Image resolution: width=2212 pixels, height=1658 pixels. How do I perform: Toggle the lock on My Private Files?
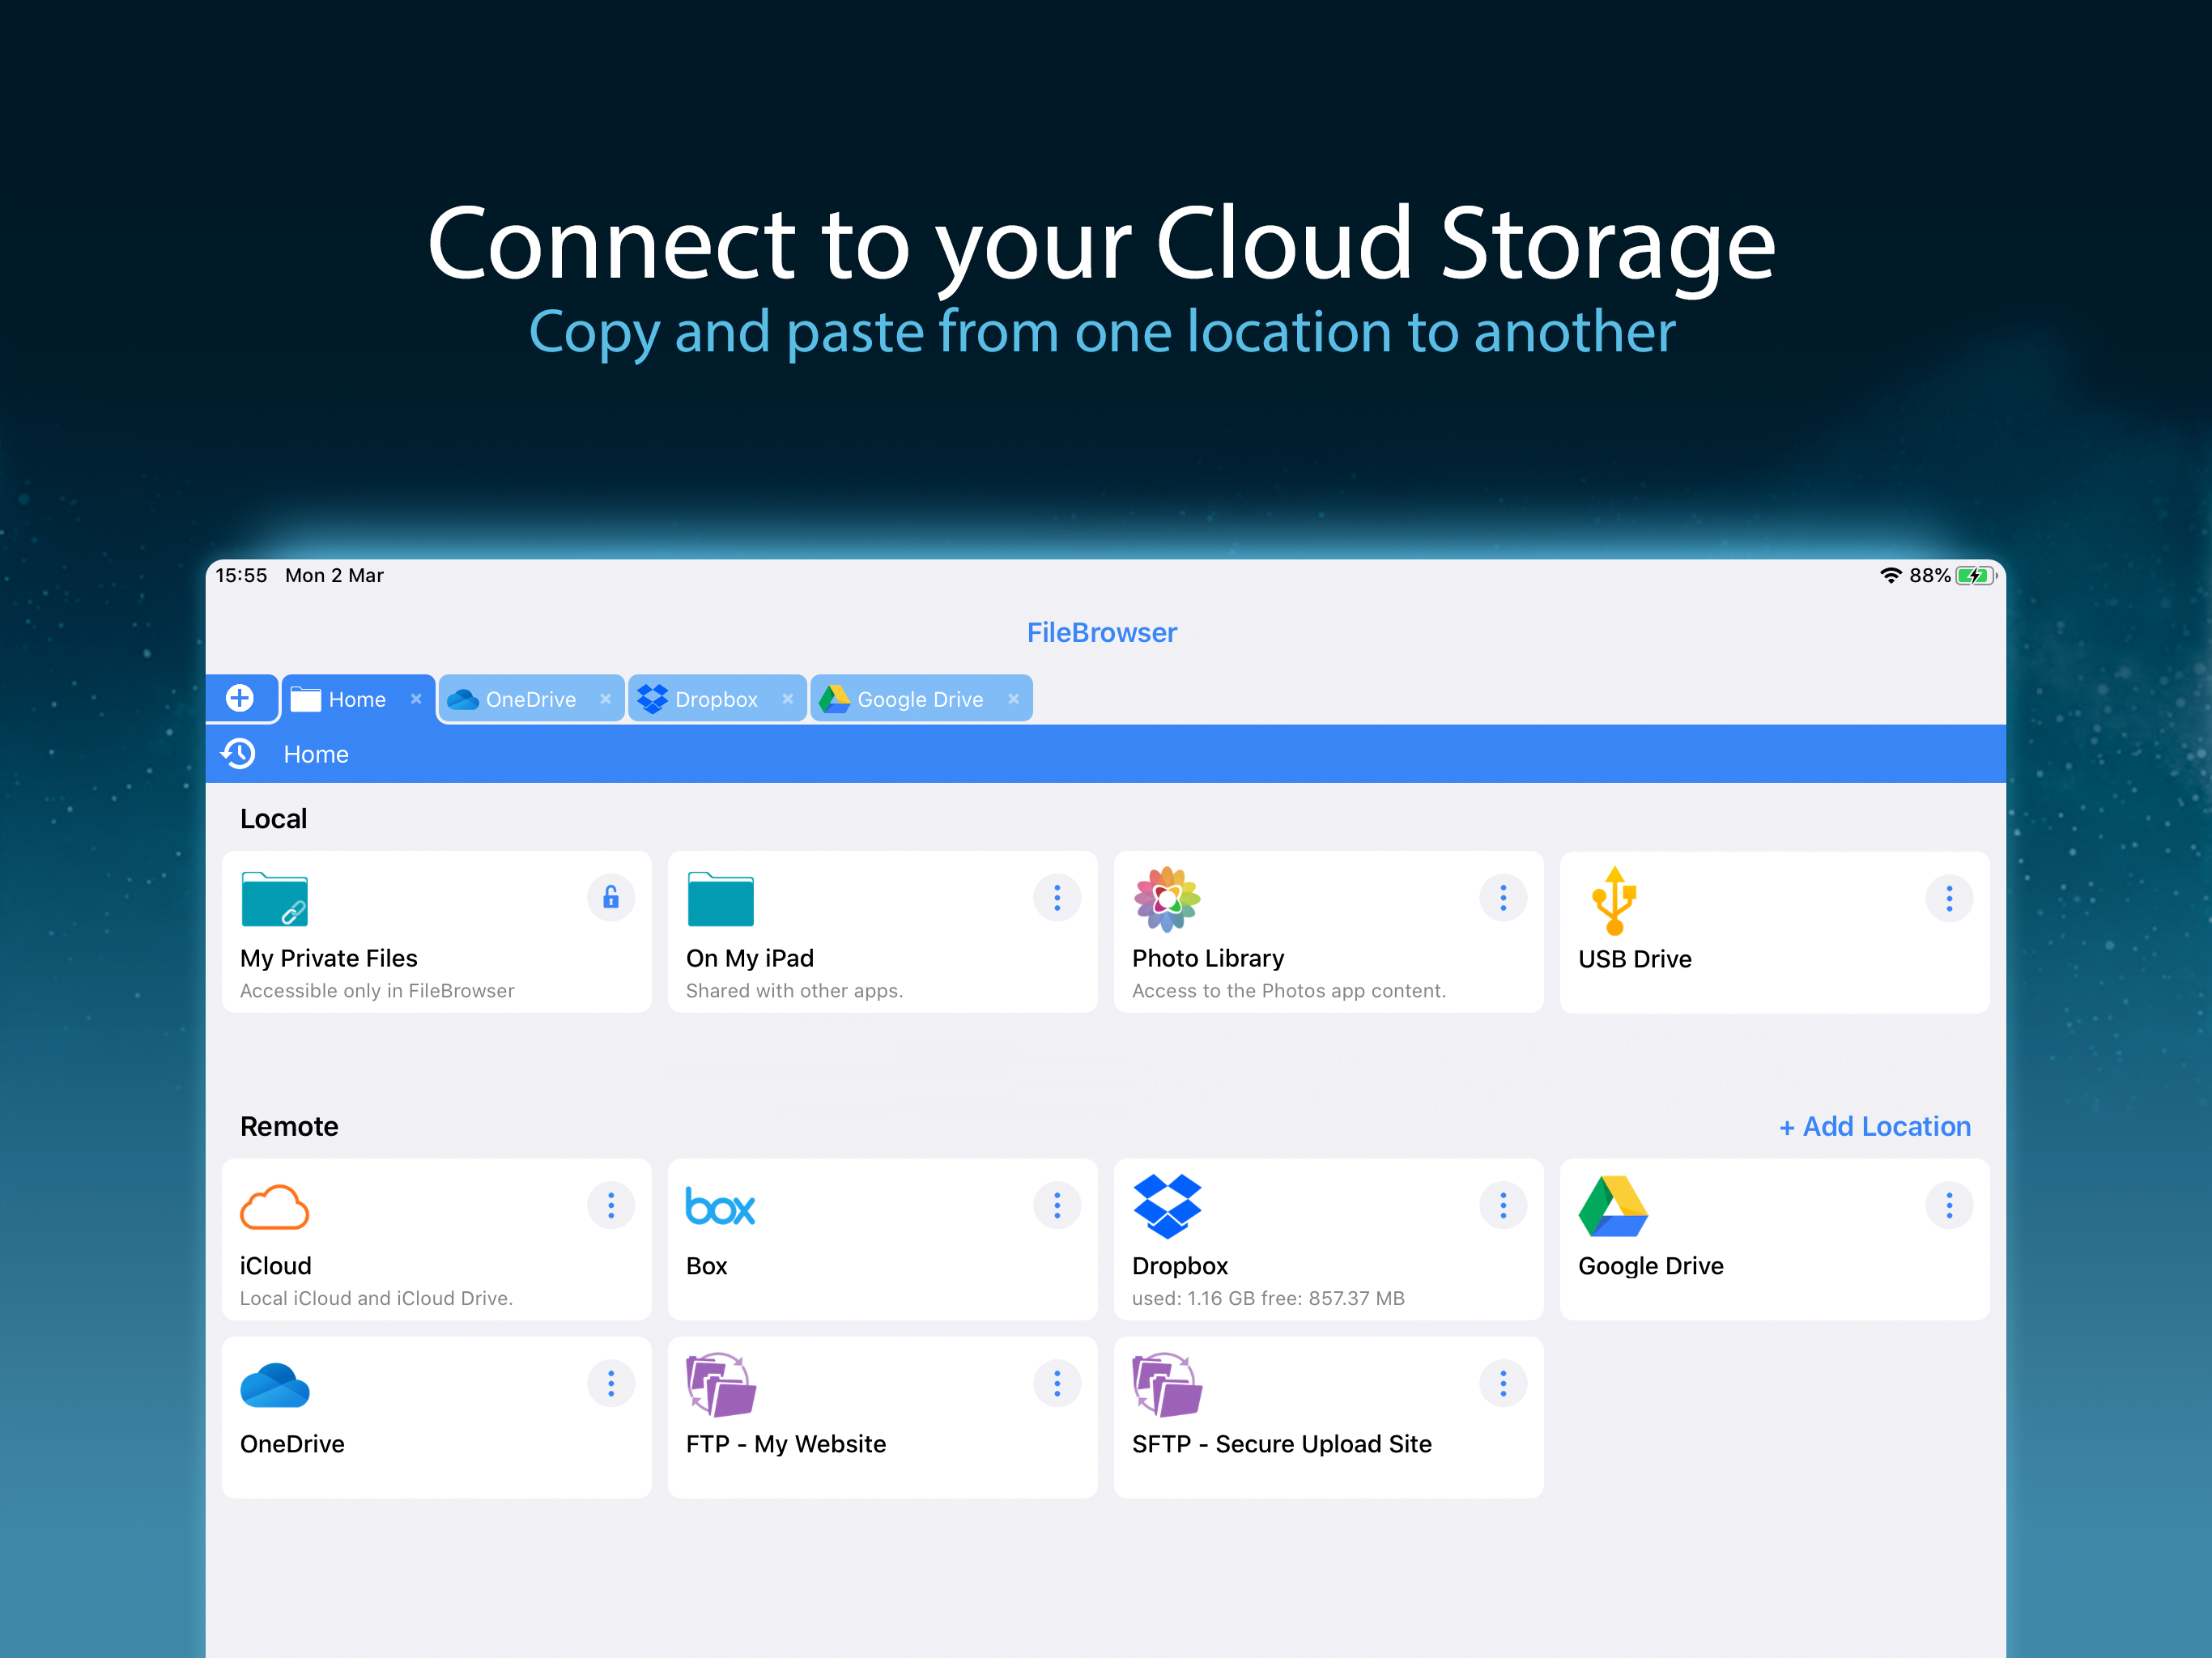(x=611, y=898)
